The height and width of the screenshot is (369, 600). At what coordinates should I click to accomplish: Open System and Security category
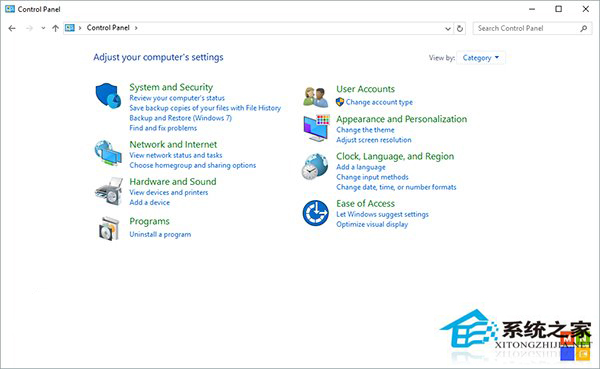click(x=171, y=87)
